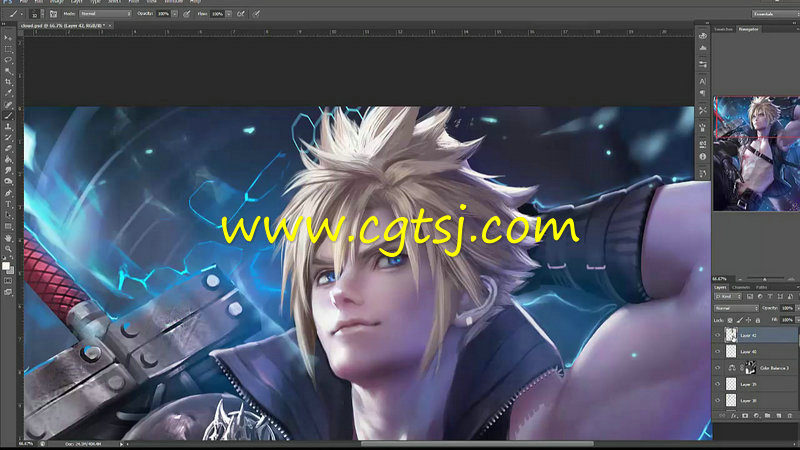Select the Type tool
The height and width of the screenshot is (450, 800).
[x=8, y=204]
